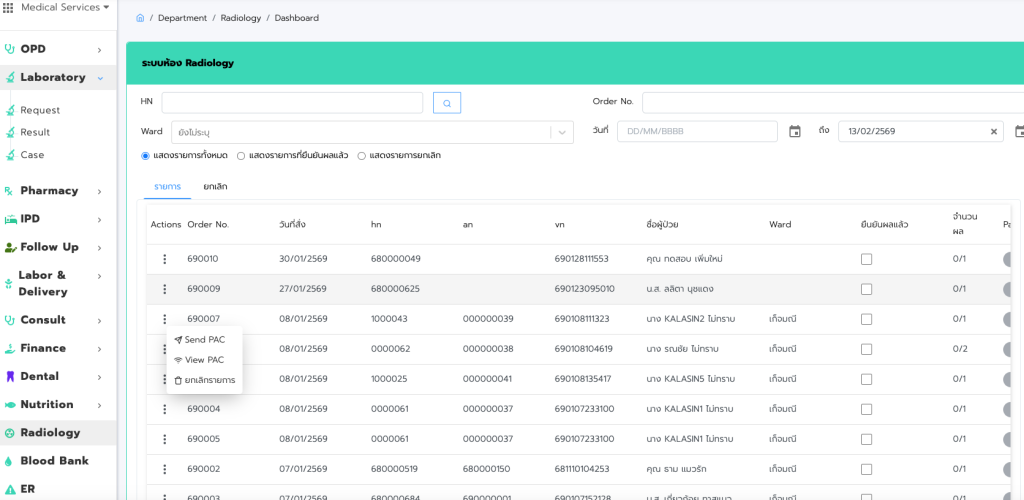The height and width of the screenshot is (500, 1024).
Task: Select the show cancelled items radio button
Action: [x=362, y=156]
